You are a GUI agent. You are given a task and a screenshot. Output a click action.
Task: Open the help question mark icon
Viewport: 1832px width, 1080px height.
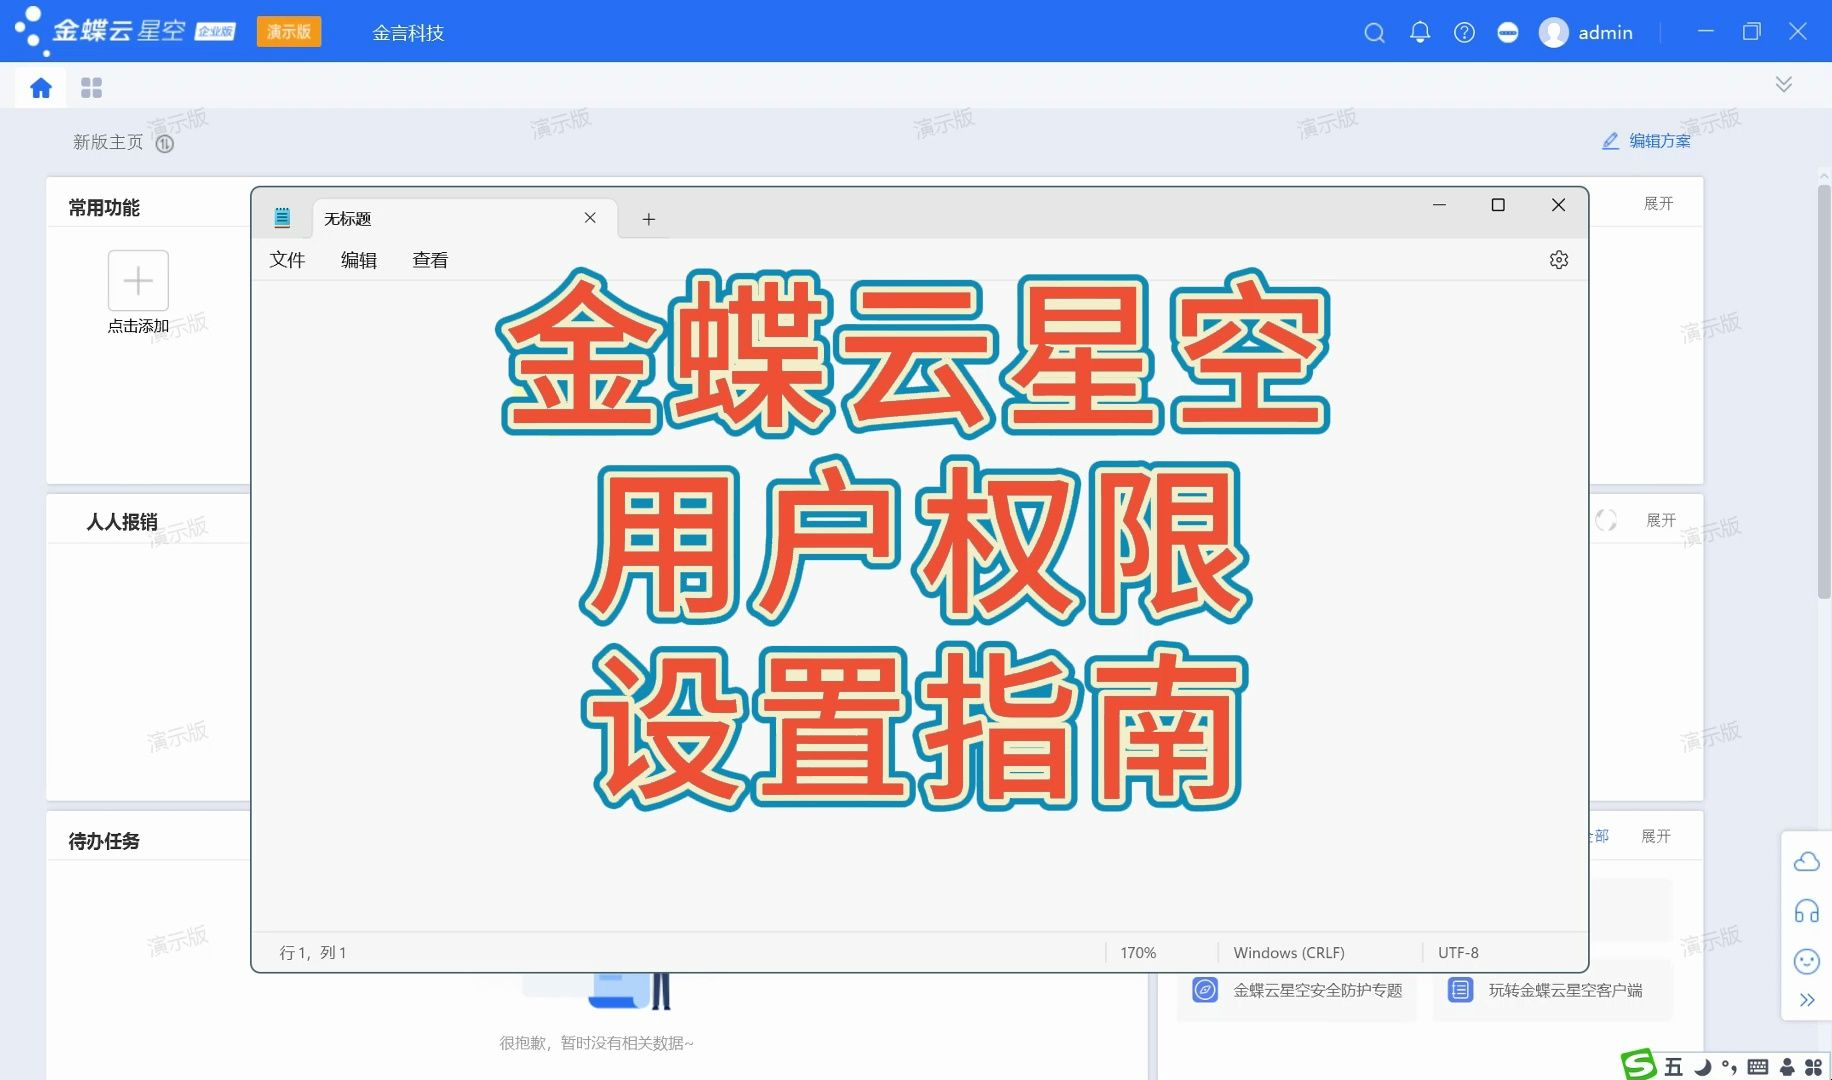tap(1464, 33)
